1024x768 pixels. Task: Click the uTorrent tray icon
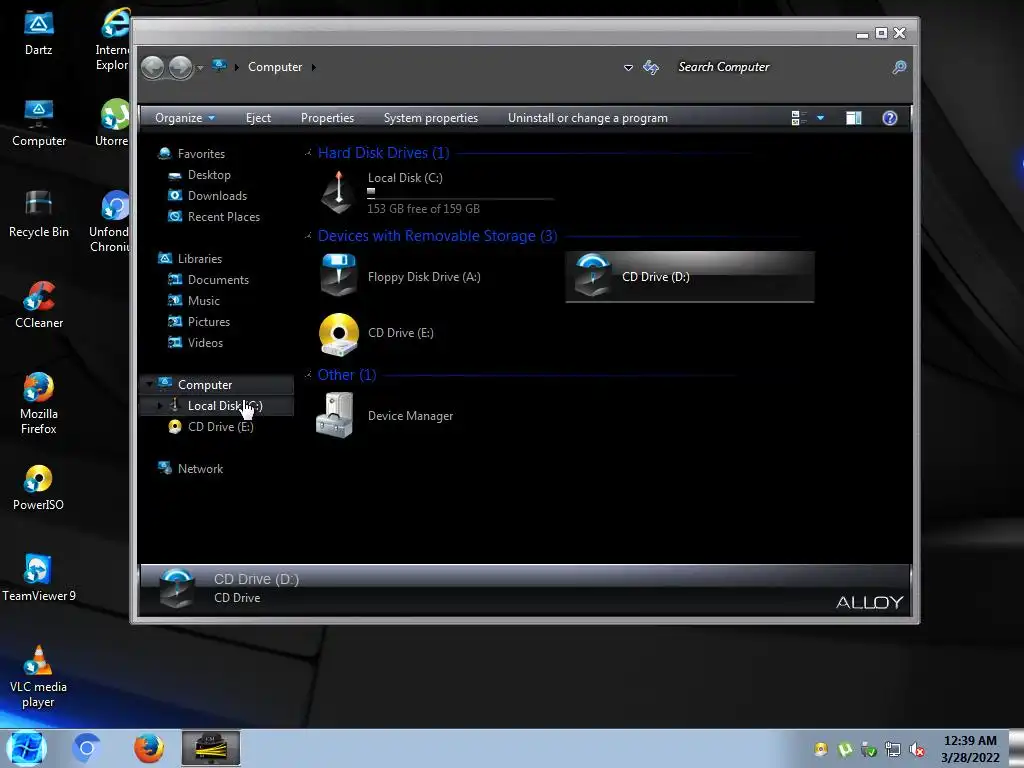tap(844, 750)
